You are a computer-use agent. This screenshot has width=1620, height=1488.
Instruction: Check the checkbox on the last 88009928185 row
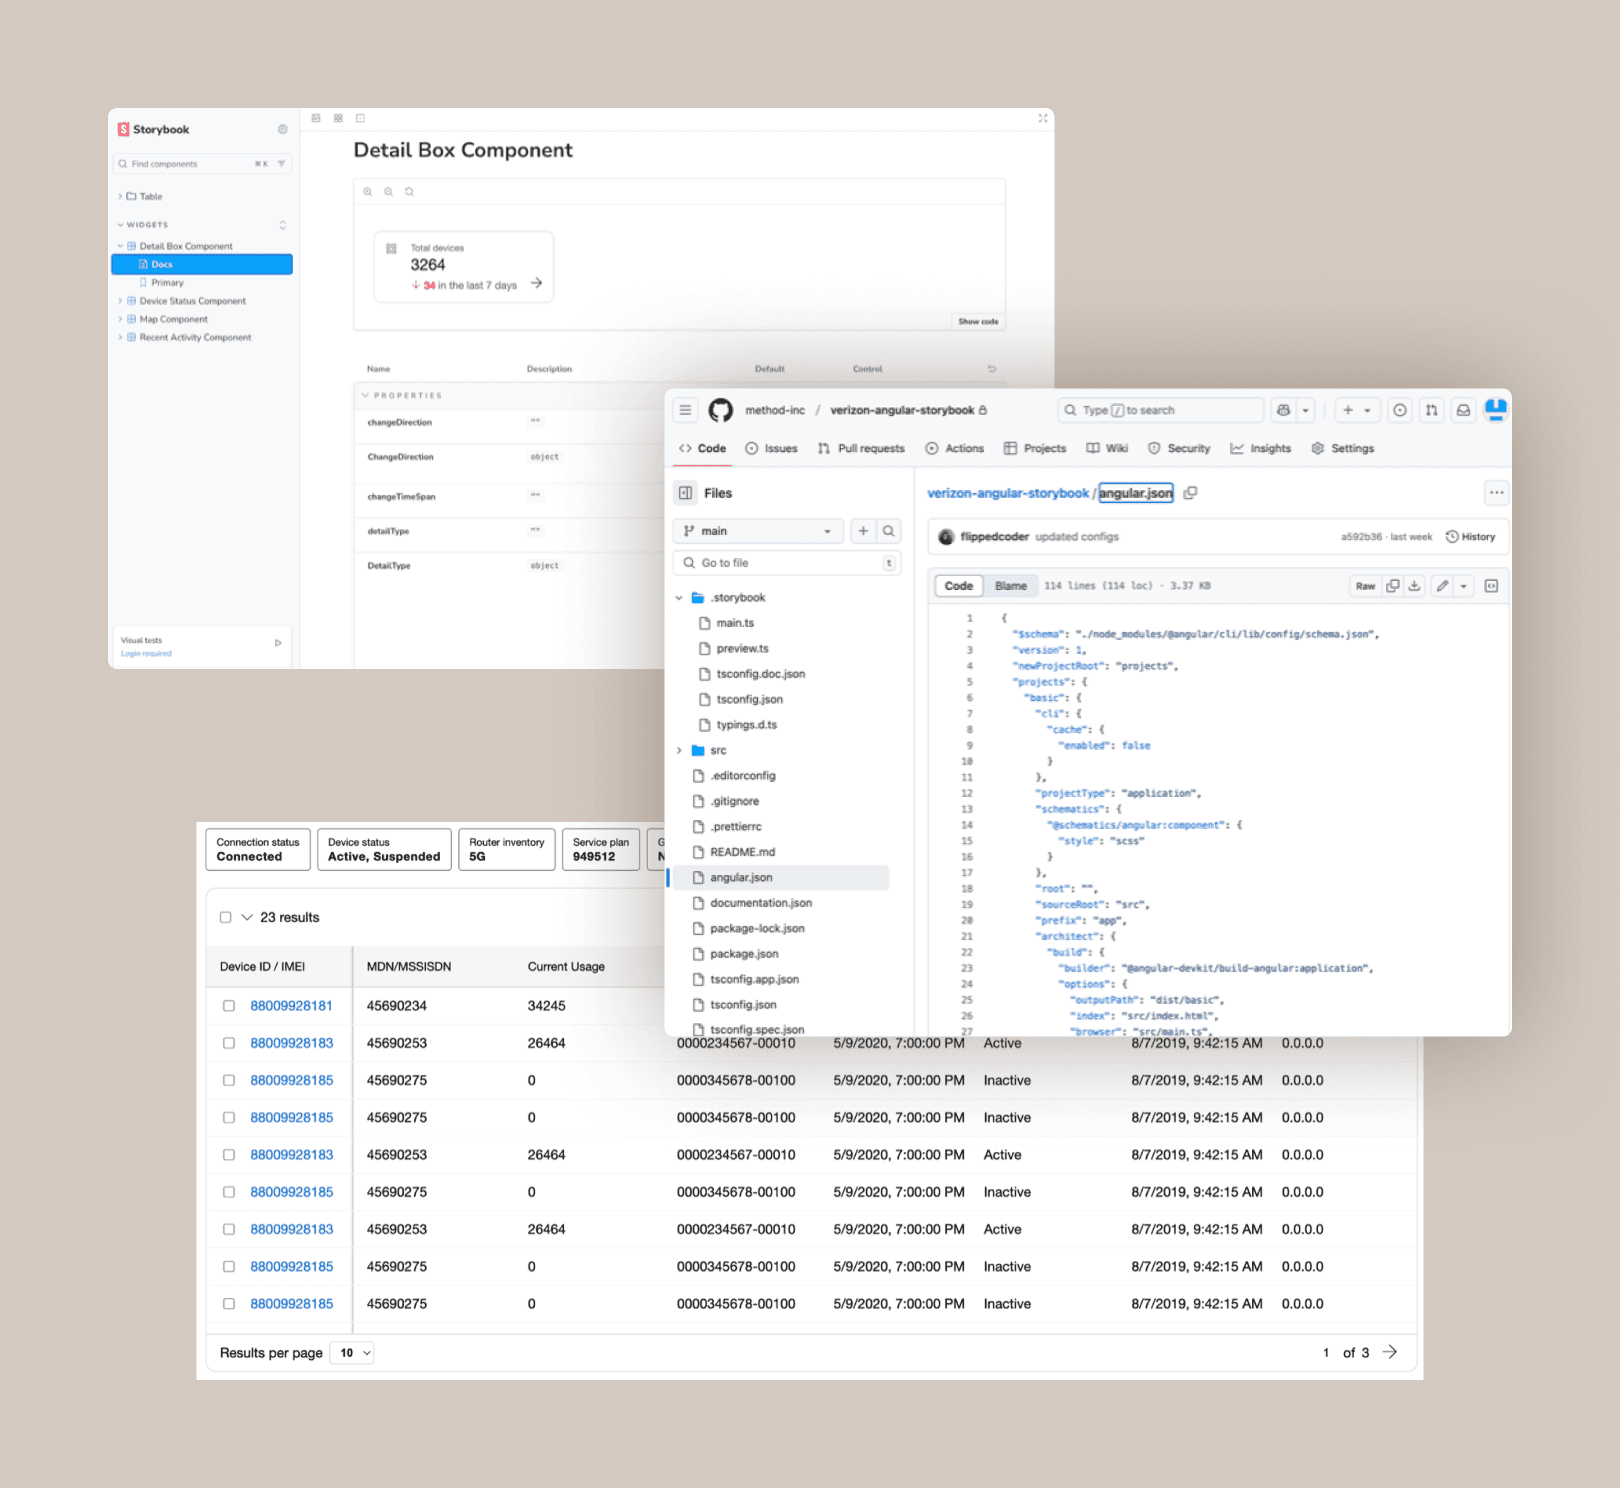(x=229, y=1303)
